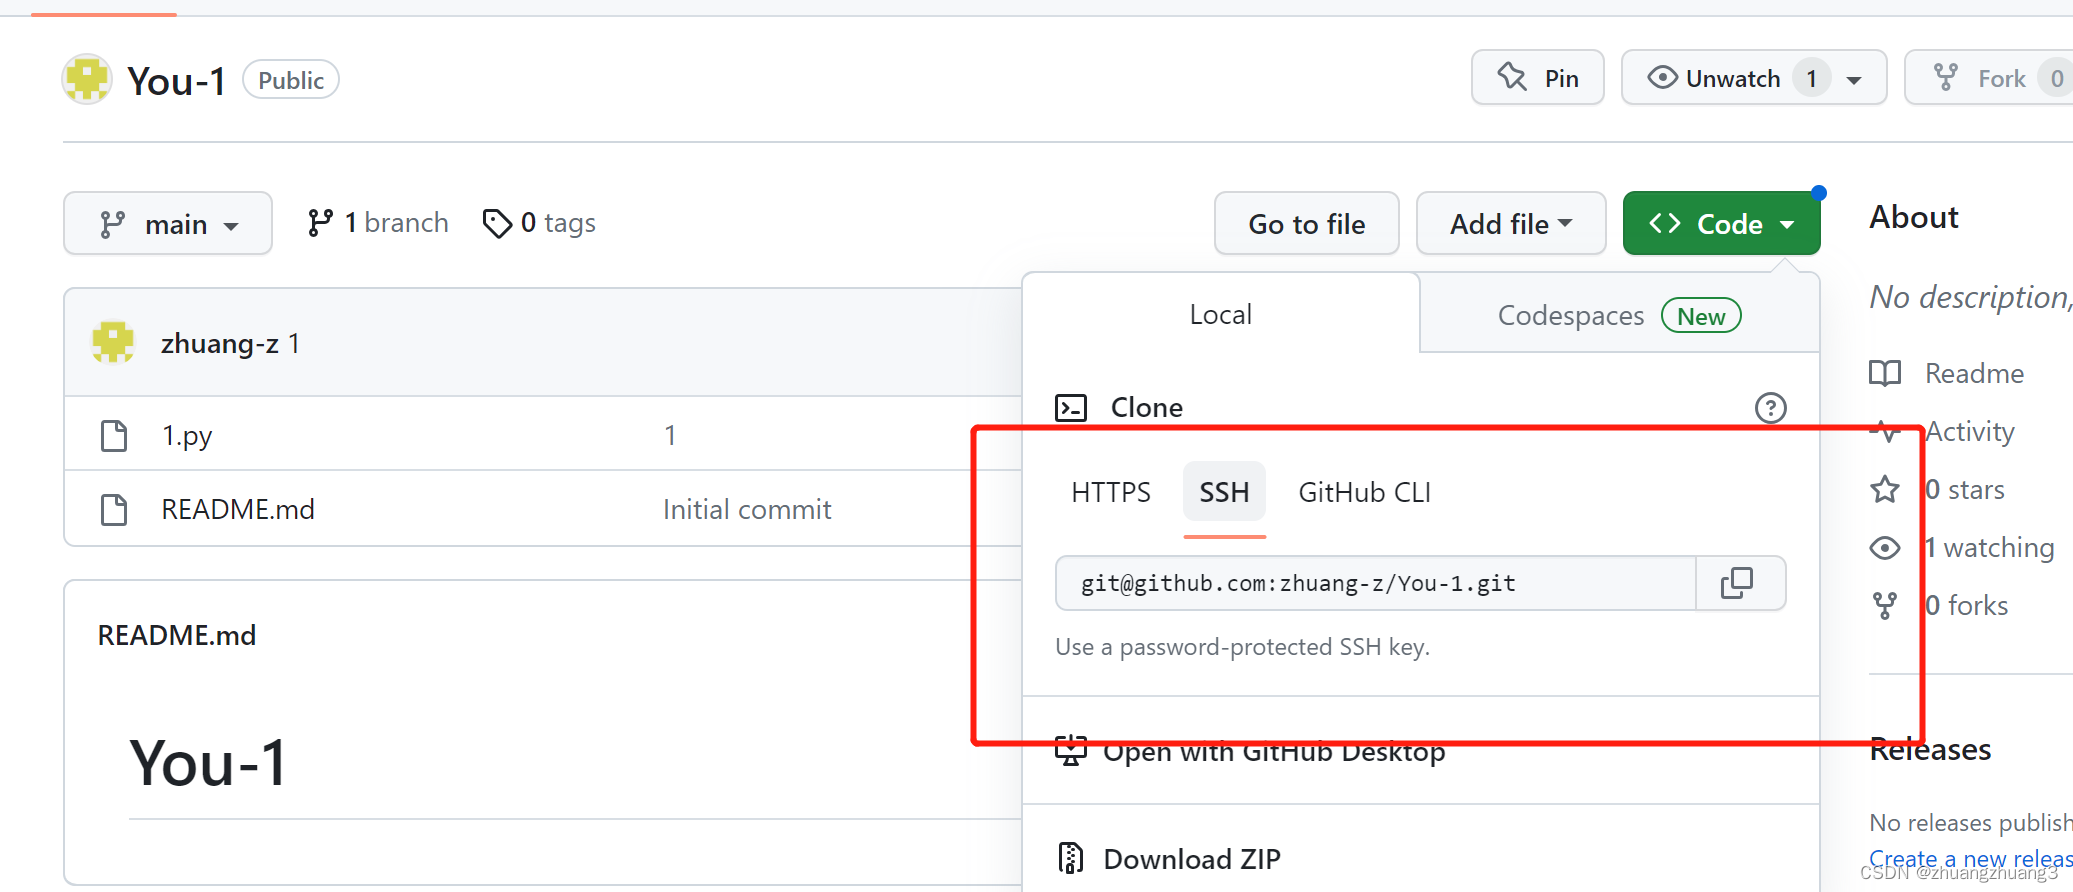This screenshot has width=2073, height=892.
Task: Open the 0 forks link
Action: 1967,605
